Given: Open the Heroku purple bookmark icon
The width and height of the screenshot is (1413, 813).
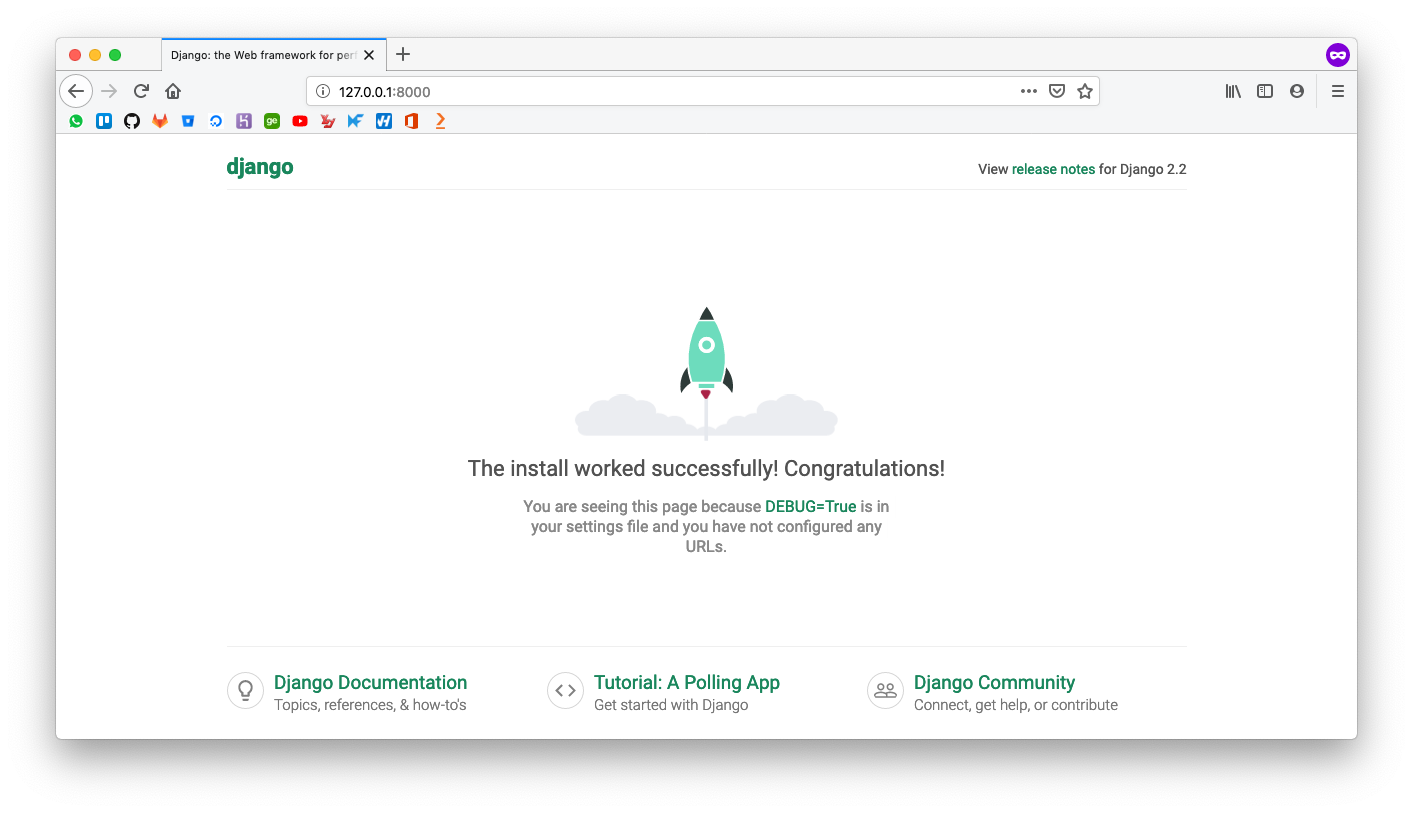Looking at the screenshot, I should coord(244,121).
